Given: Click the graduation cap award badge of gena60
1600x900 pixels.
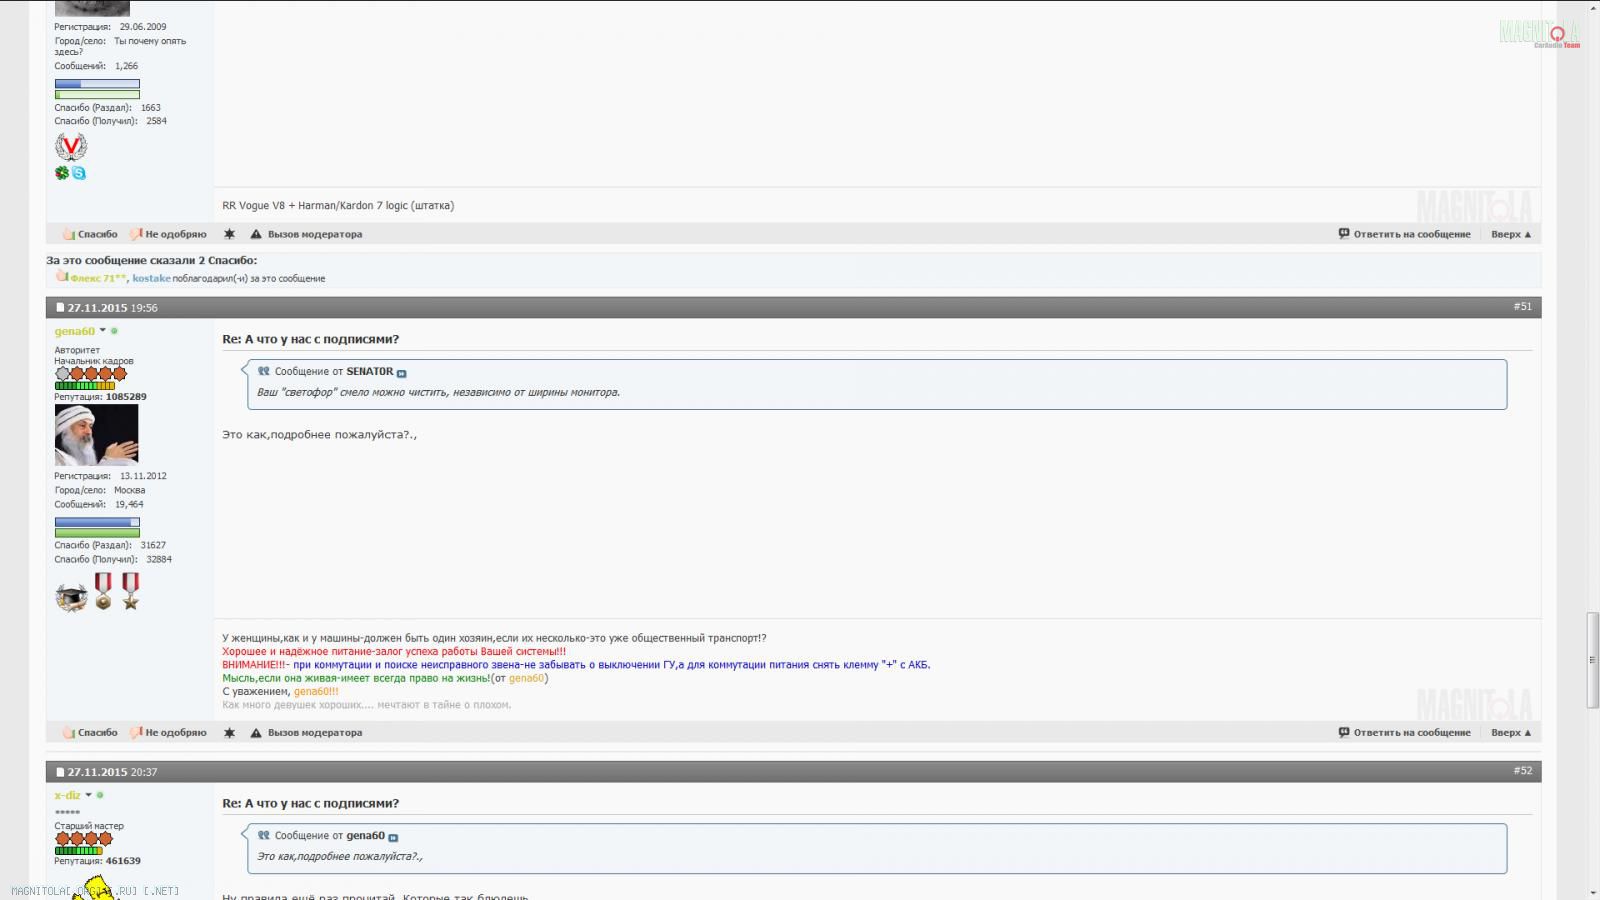Looking at the screenshot, I should 71,597.
